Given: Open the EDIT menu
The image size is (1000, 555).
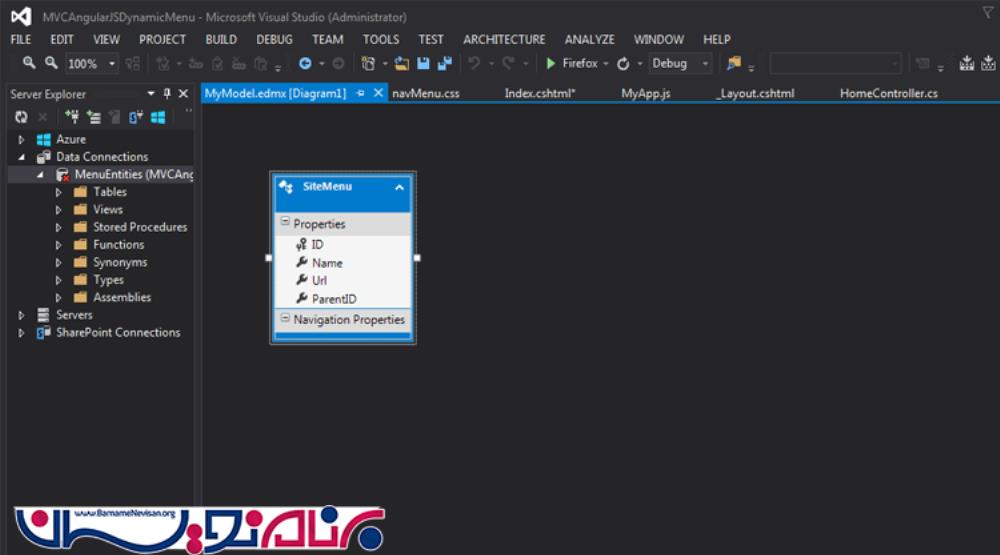Looking at the screenshot, I should tap(62, 40).
